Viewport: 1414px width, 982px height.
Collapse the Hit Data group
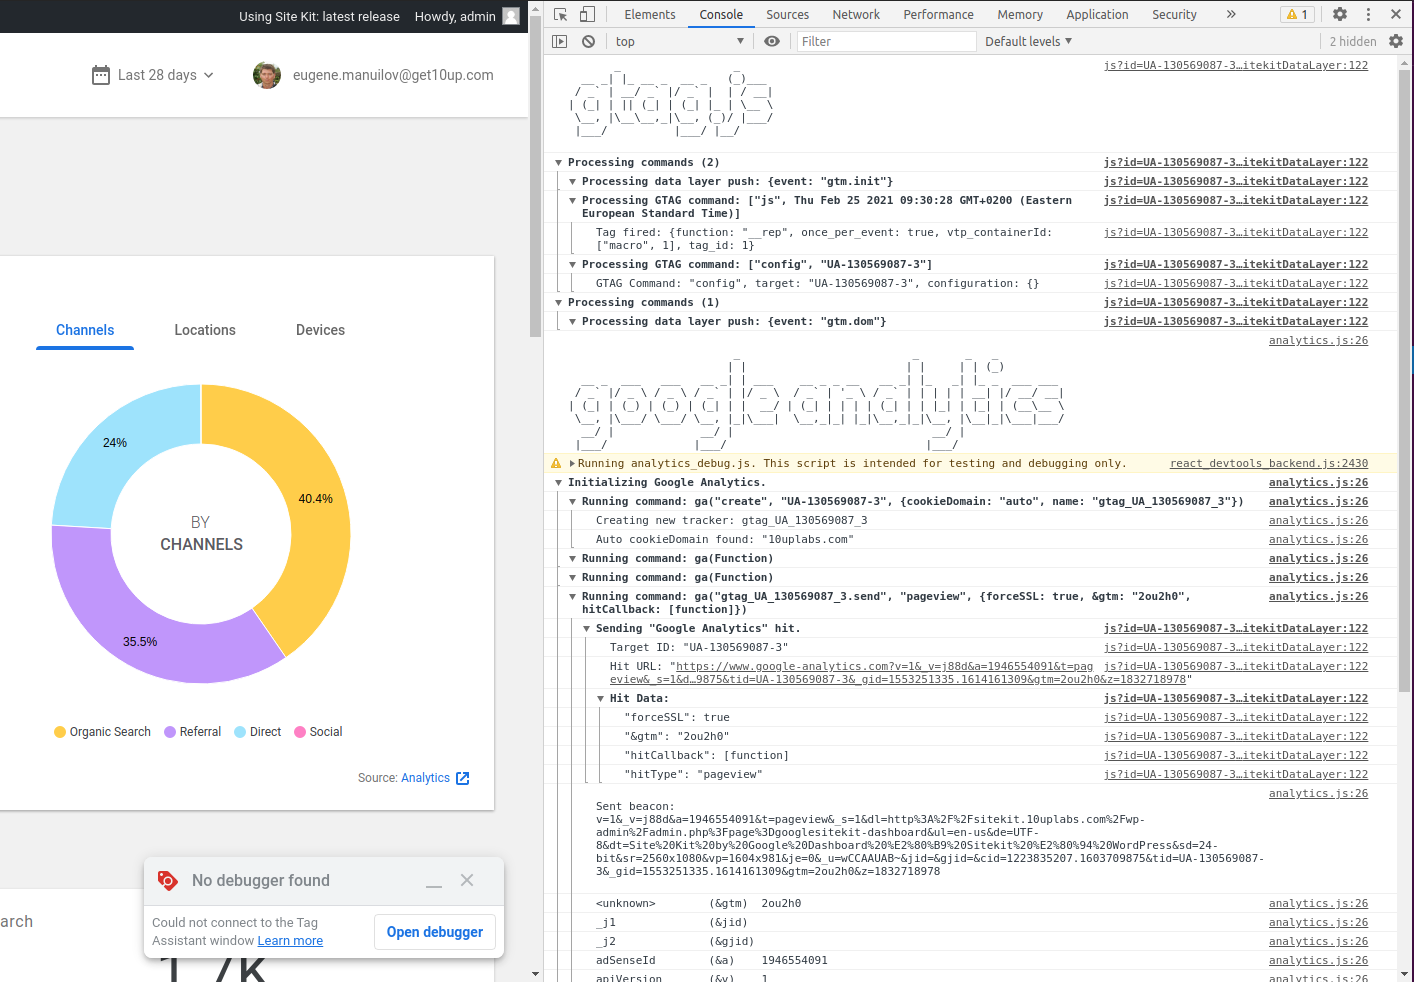601,698
